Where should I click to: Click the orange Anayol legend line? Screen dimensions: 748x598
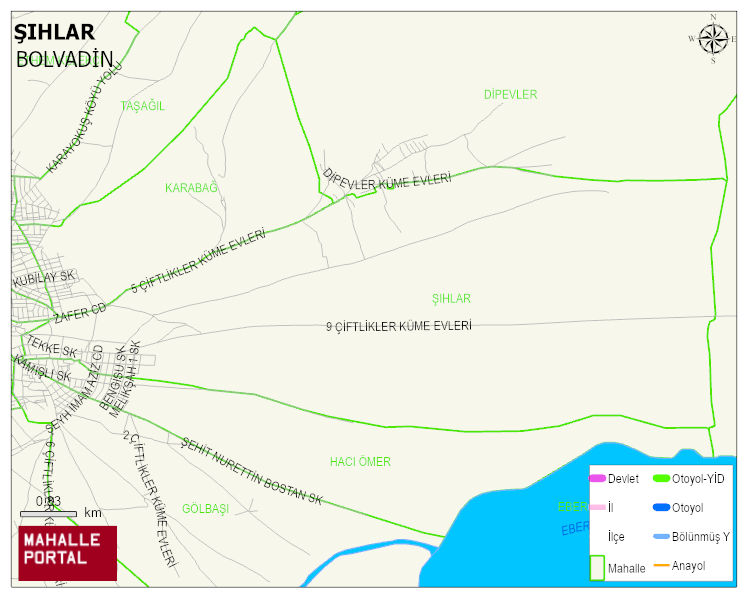660,566
